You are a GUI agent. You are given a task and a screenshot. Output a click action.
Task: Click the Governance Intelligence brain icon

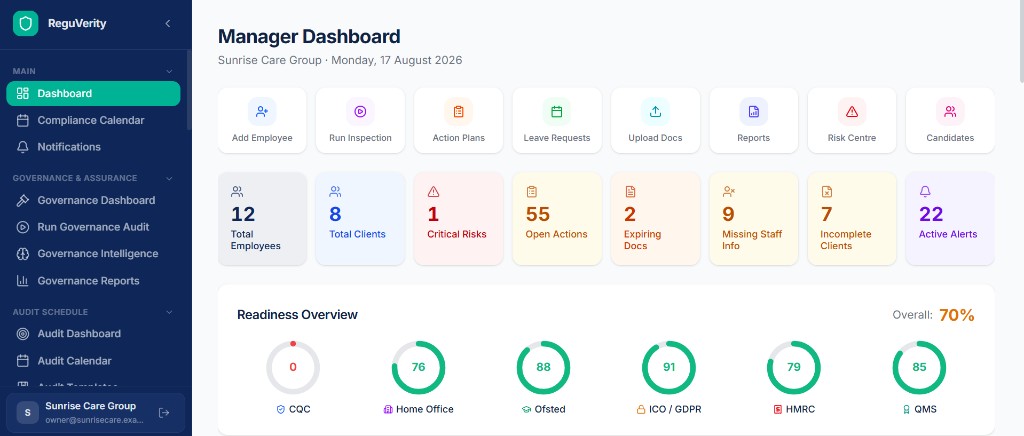click(23, 254)
